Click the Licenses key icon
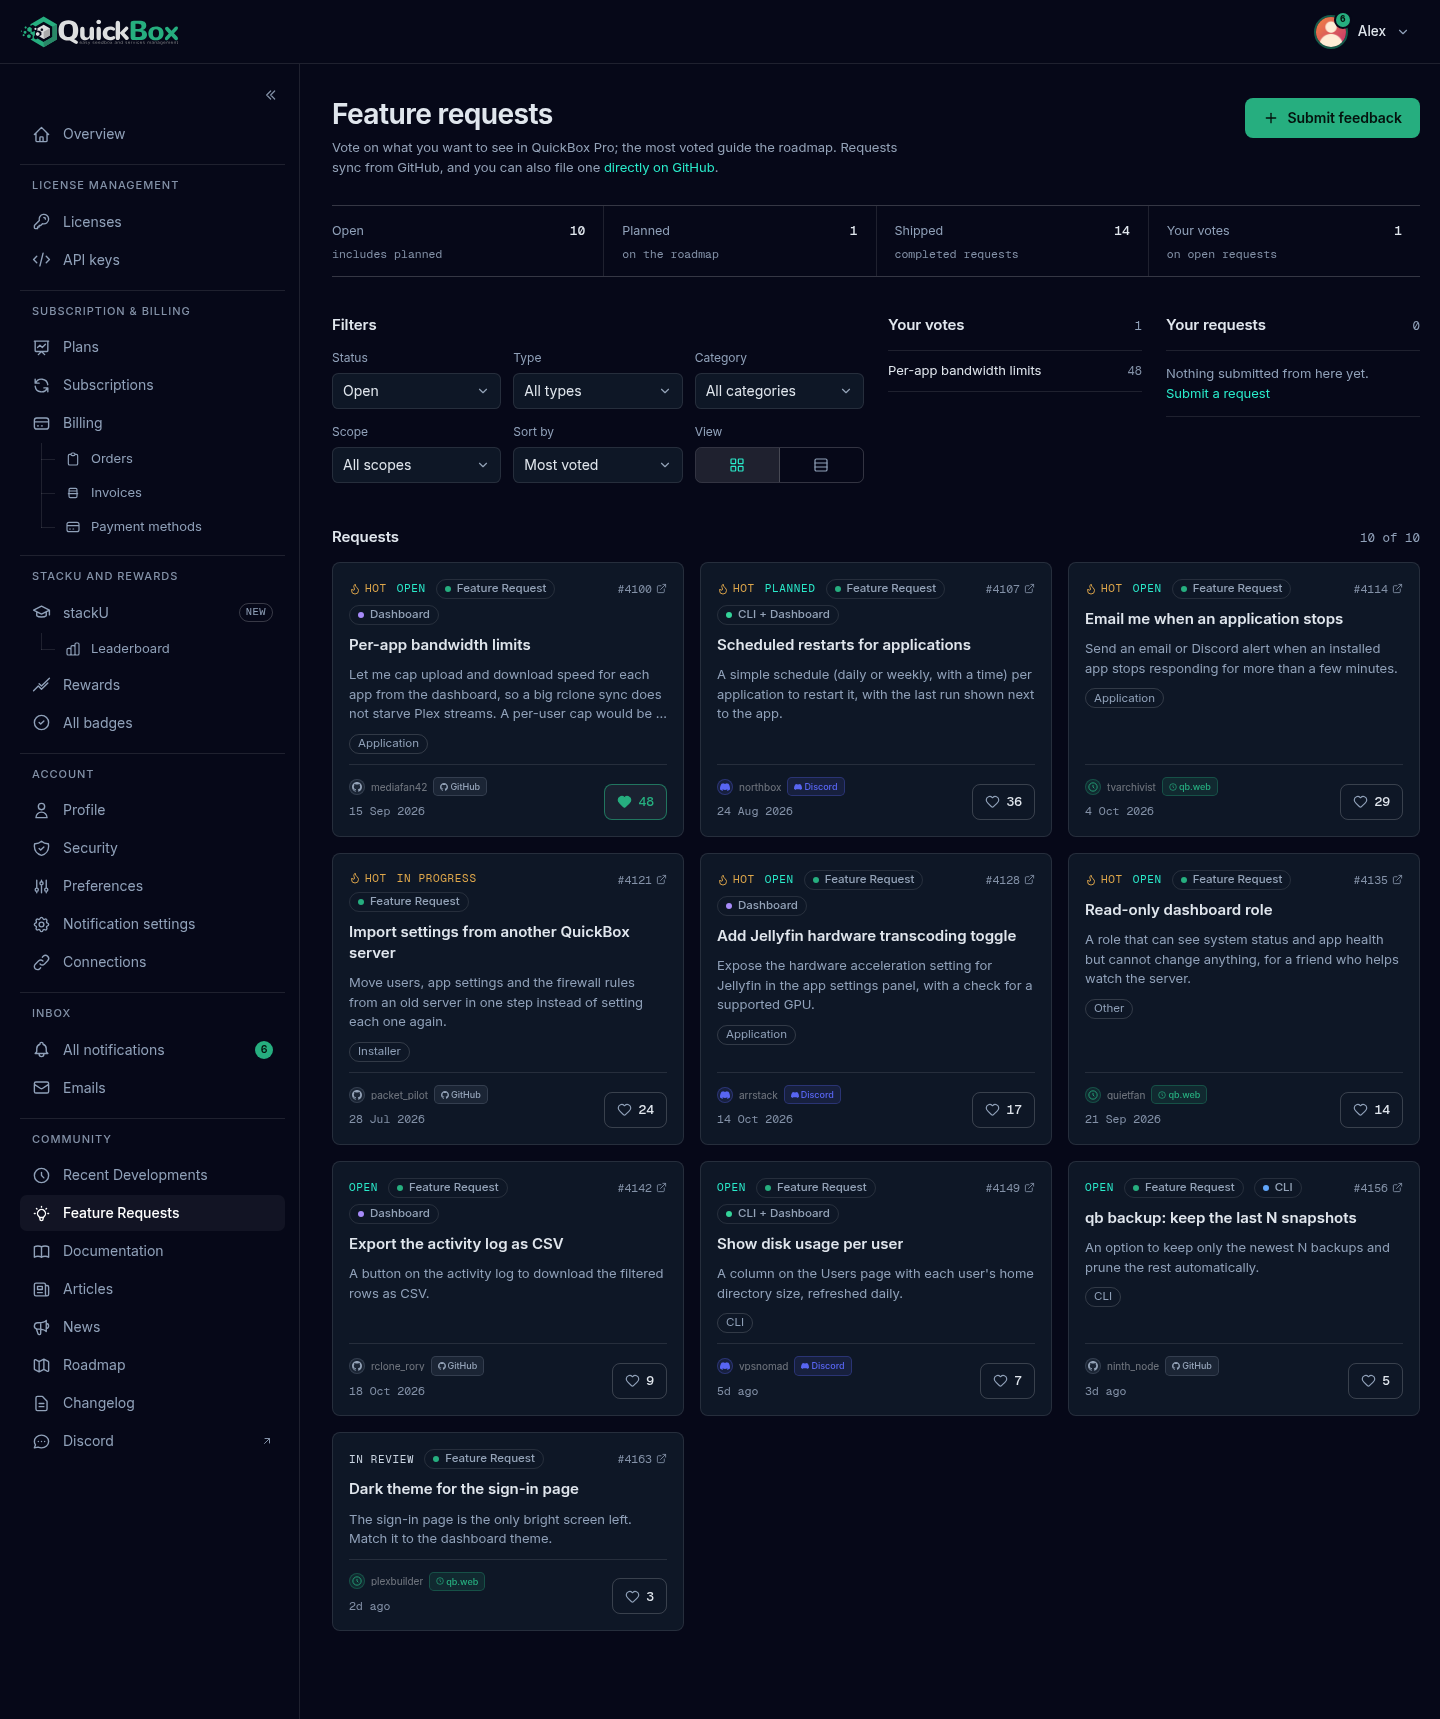This screenshot has height=1719, width=1440. [x=42, y=222]
